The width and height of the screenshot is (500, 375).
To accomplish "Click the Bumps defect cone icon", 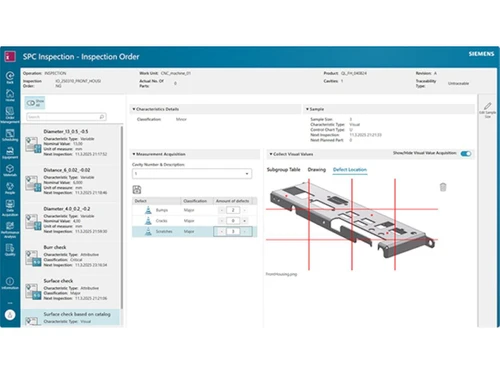I will coord(148,210).
